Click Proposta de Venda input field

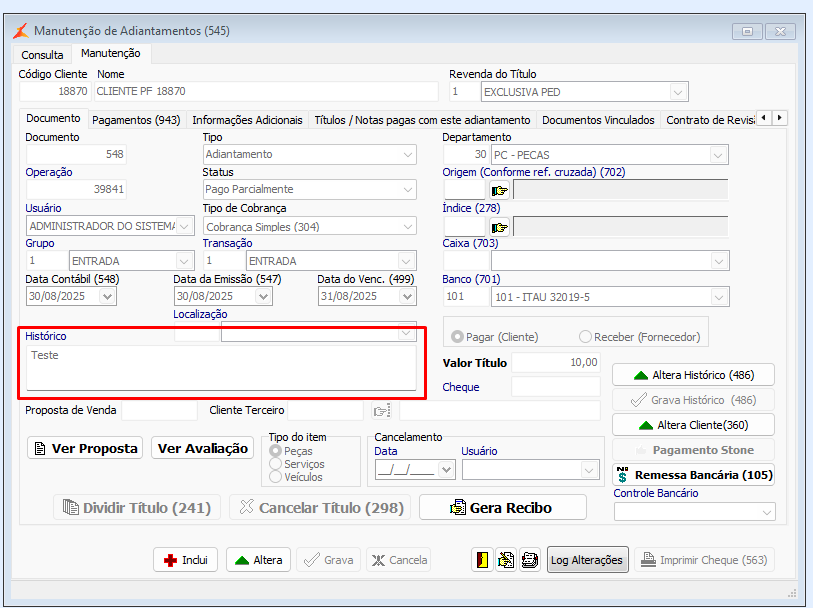click(x=159, y=411)
